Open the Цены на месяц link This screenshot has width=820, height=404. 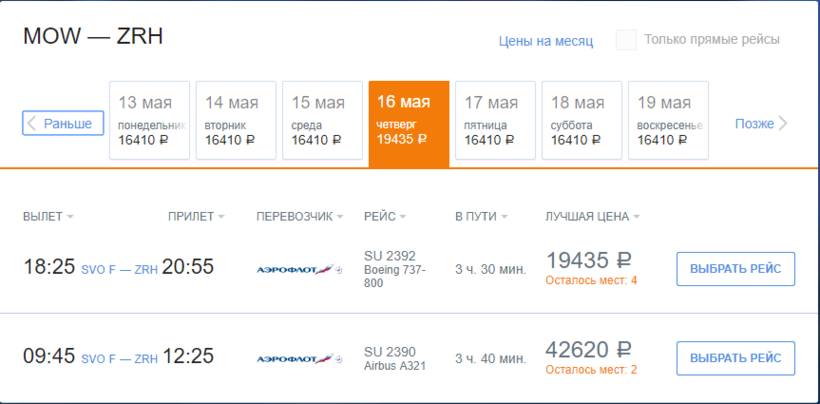click(x=546, y=41)
